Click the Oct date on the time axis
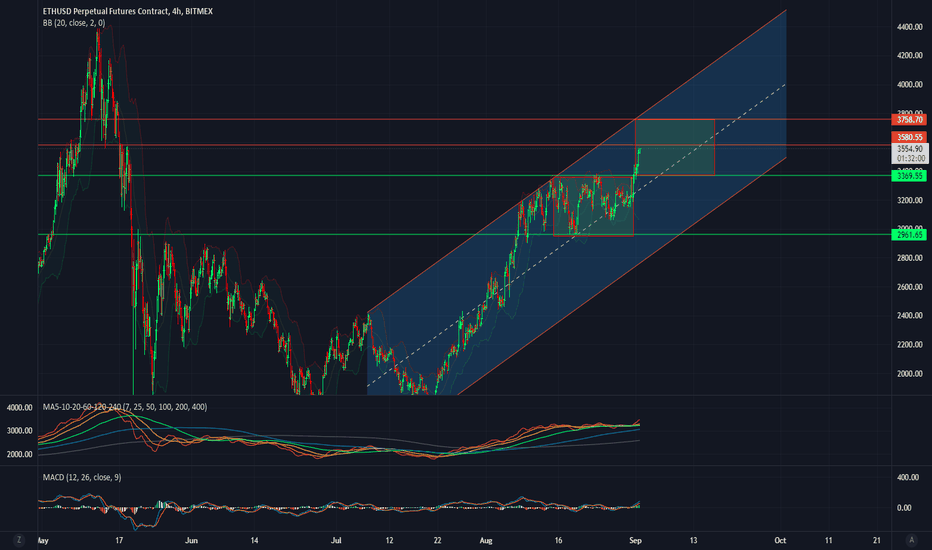Image resolution: width=932 pixels, height=550 pixels. (x=780, y=540)
